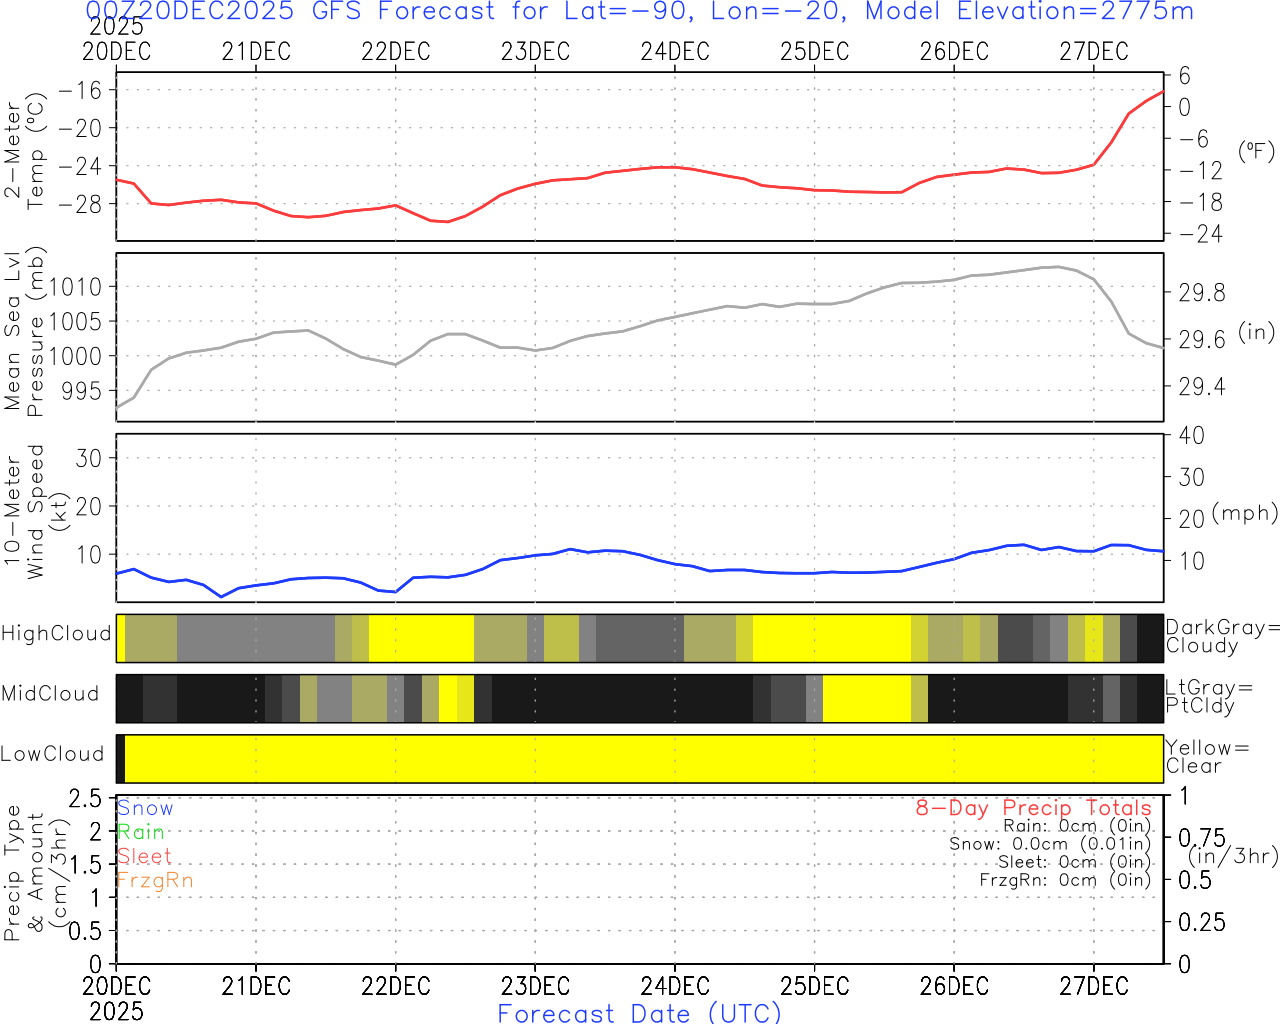Click the 2-Meter Temp axis label
Viewport: 1280px width, 1024px height.
pos(24,150)
